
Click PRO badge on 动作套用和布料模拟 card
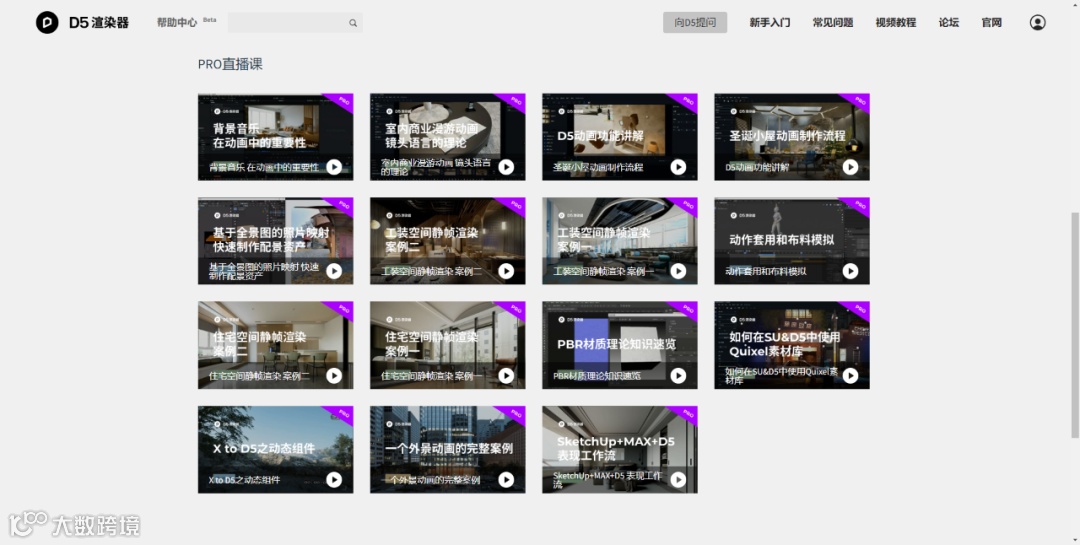[860, 205]
